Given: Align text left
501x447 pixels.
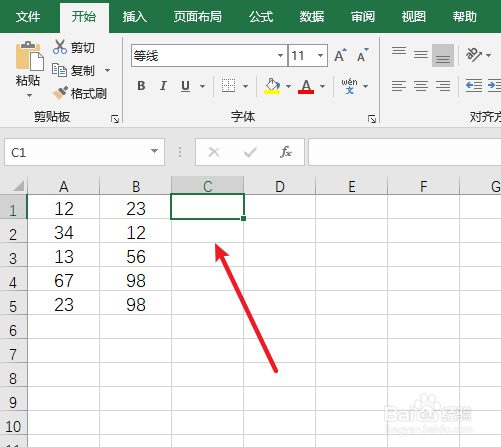Looking at the screenshot, I should 399,86.
